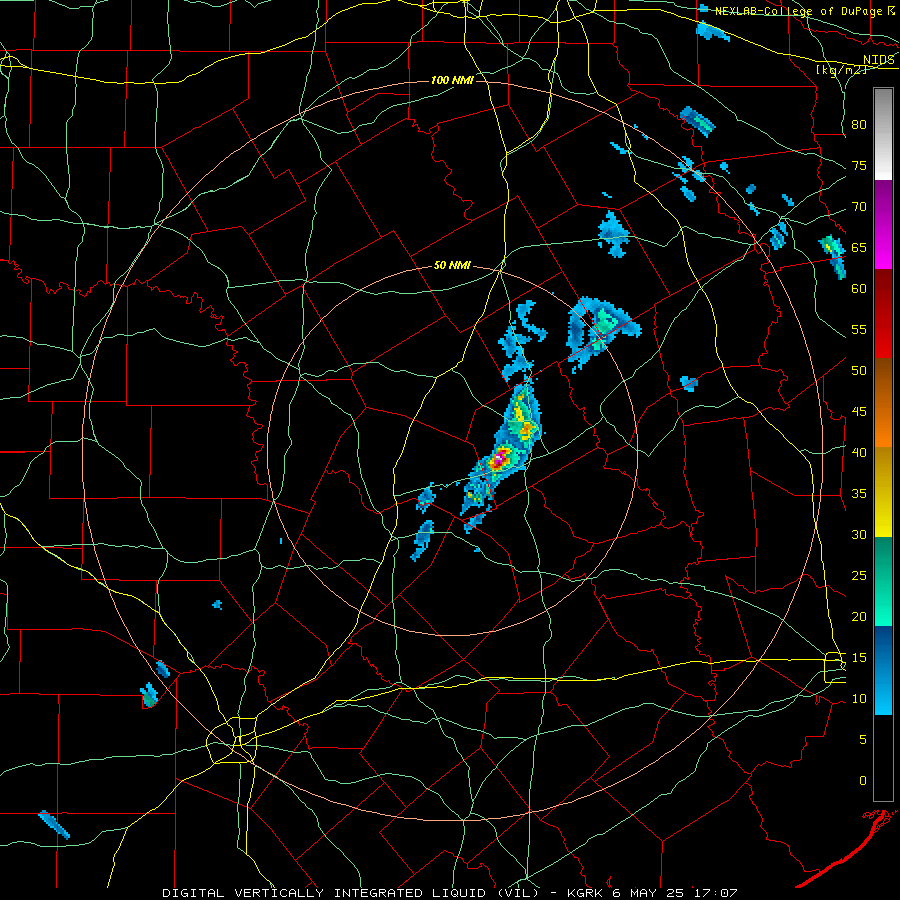Viewport: 900px width, 900px height.
Task: Pick the orange-brown band of the color bar
Action: [x=883, y=403]
